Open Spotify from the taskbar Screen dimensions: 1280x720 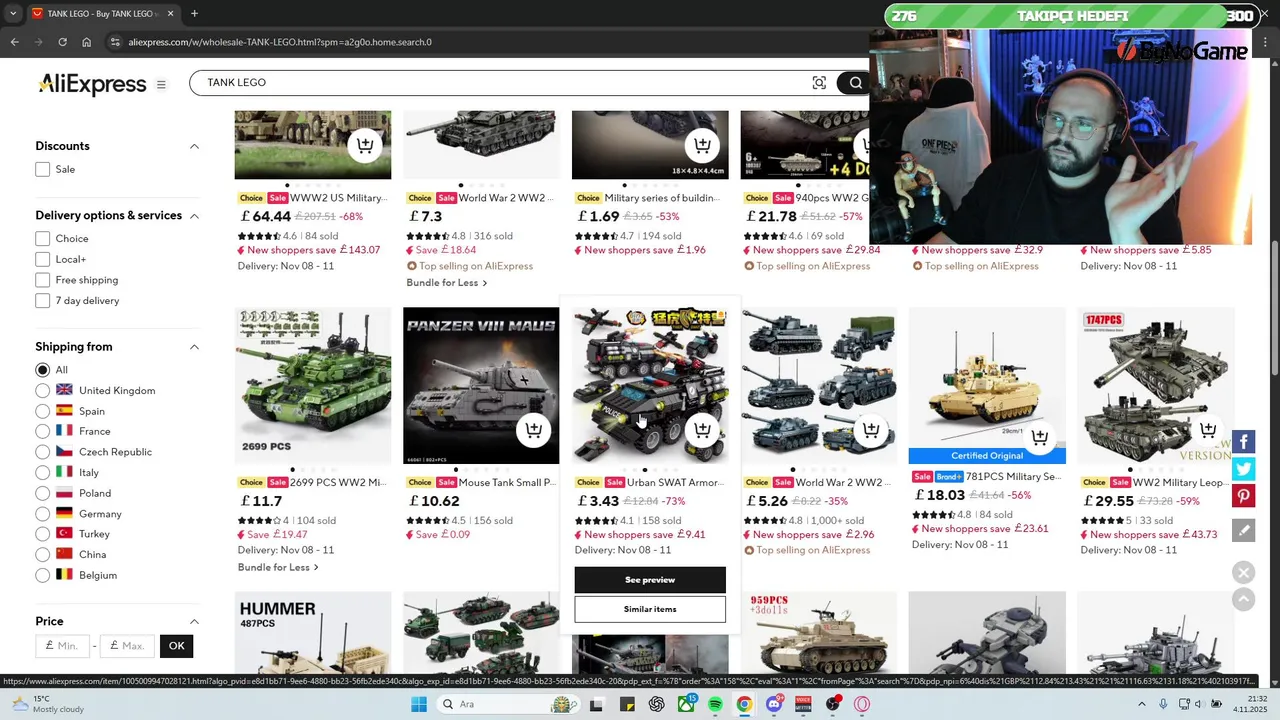[715, 704]
